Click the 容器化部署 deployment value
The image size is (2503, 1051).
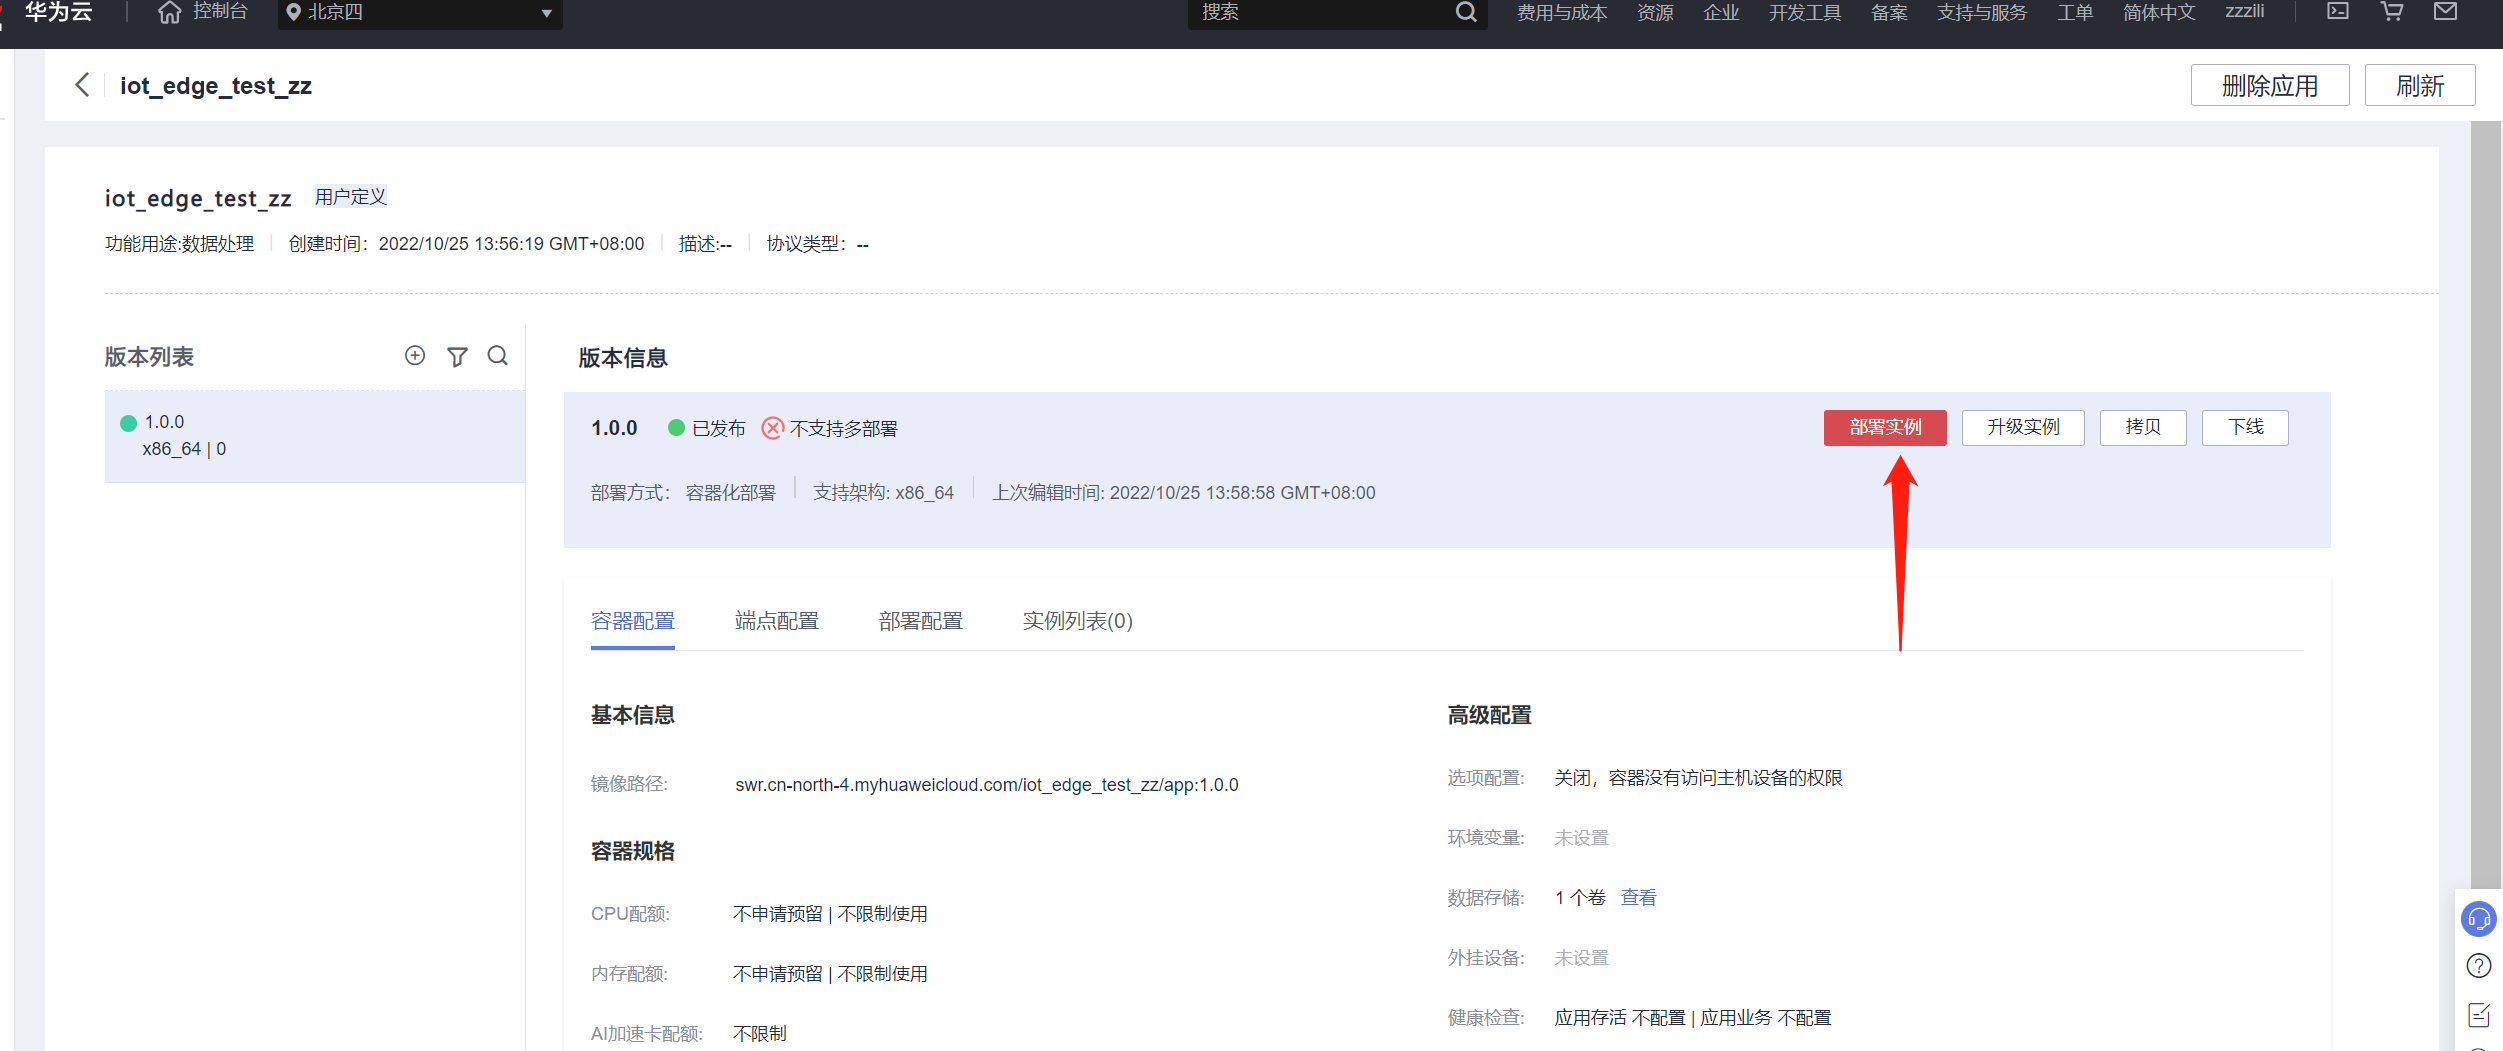(731, 493)
